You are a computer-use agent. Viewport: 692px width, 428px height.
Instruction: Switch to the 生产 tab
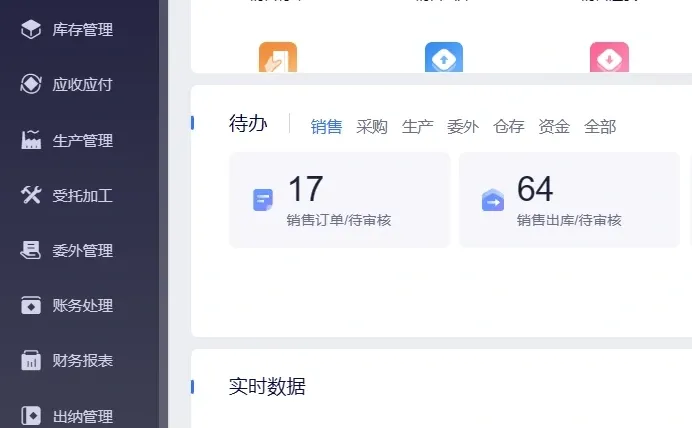(x=417, y=127)
